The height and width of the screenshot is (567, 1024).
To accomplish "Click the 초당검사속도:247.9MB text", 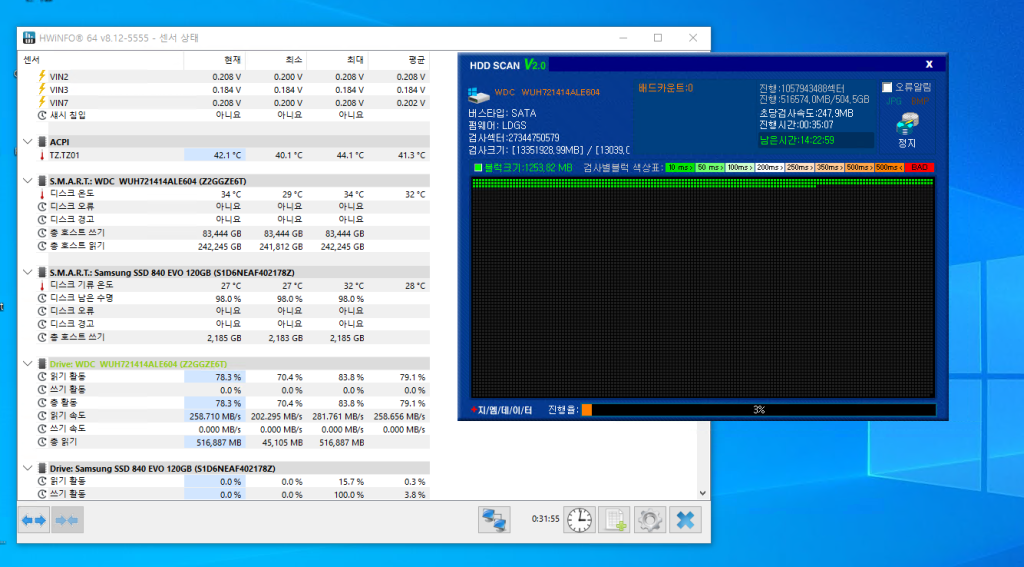I will point(806,114).
